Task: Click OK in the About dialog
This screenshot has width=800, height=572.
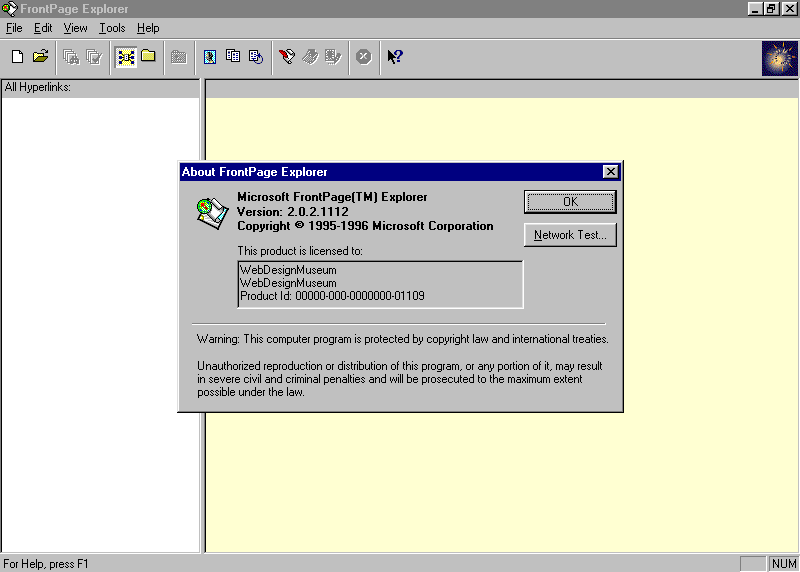Action: pyautogui.click(x=570, y=202)
